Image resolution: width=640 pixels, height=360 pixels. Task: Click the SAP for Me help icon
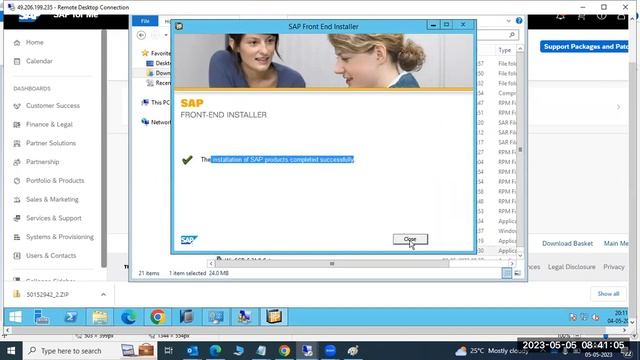point(602,17)
